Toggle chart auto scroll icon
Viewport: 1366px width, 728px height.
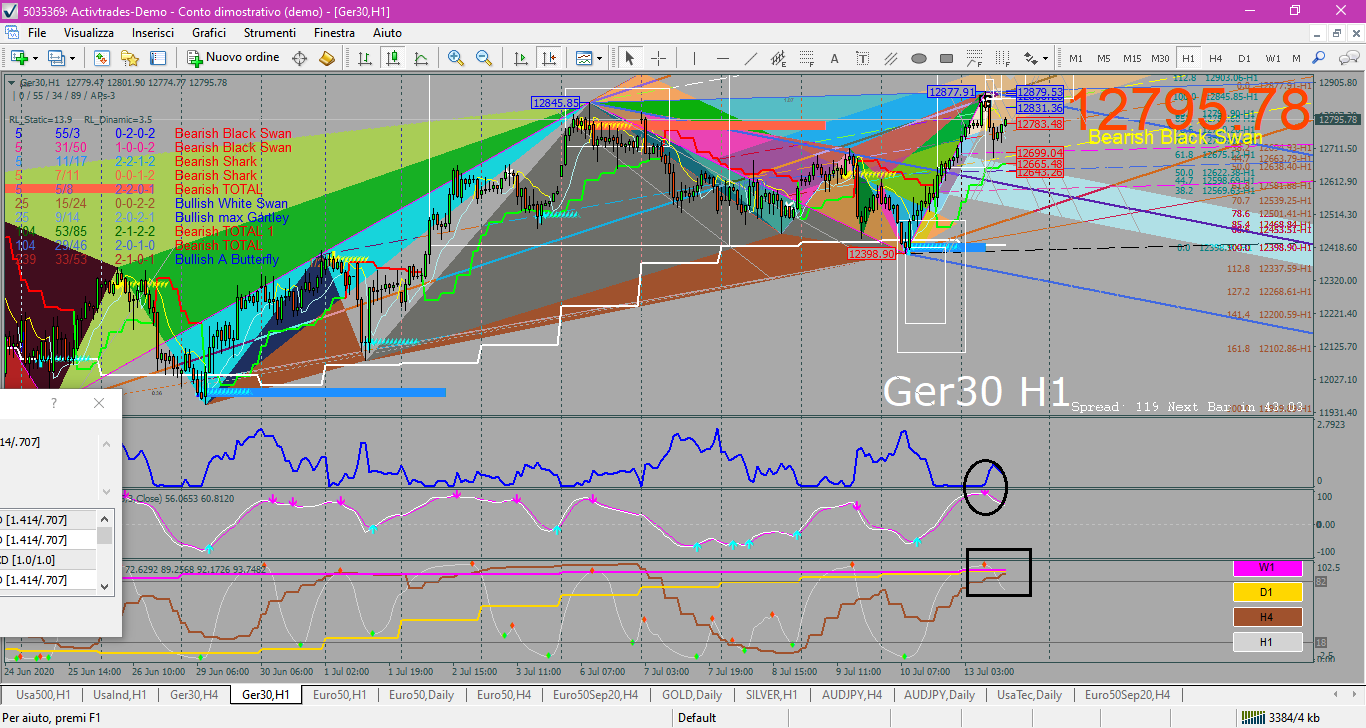point(520,58)
